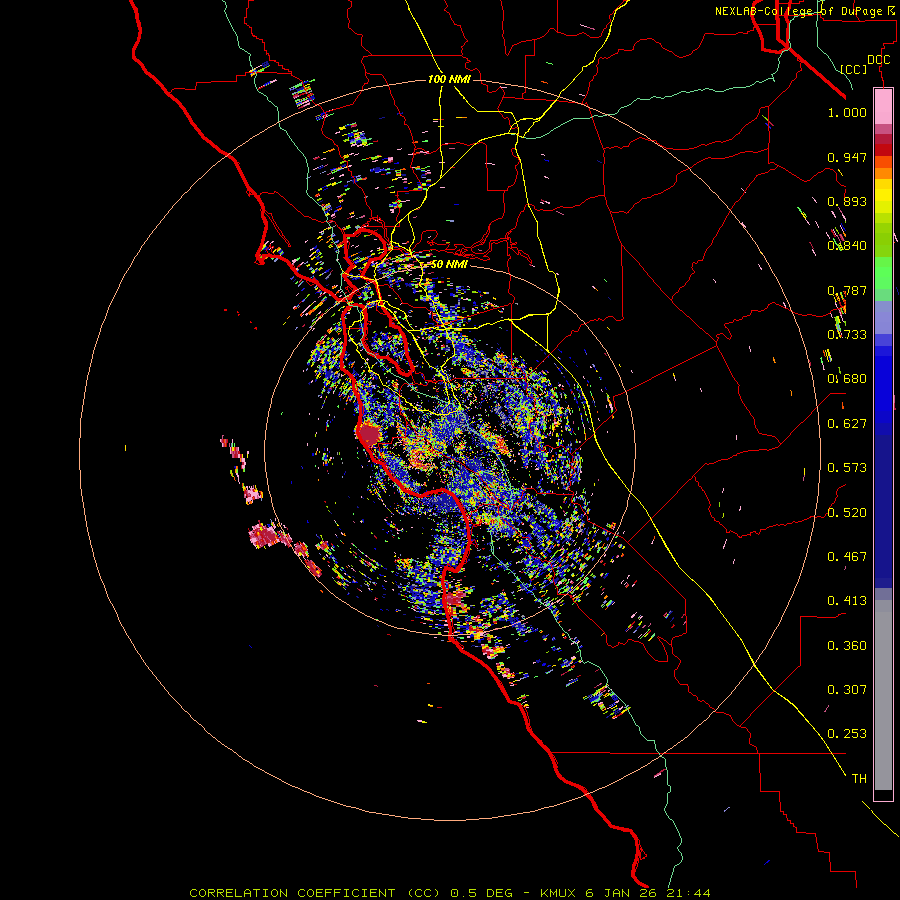Click the 0.947 scale value
This screenshot has width=900, height=900.
tap(847, 157)
